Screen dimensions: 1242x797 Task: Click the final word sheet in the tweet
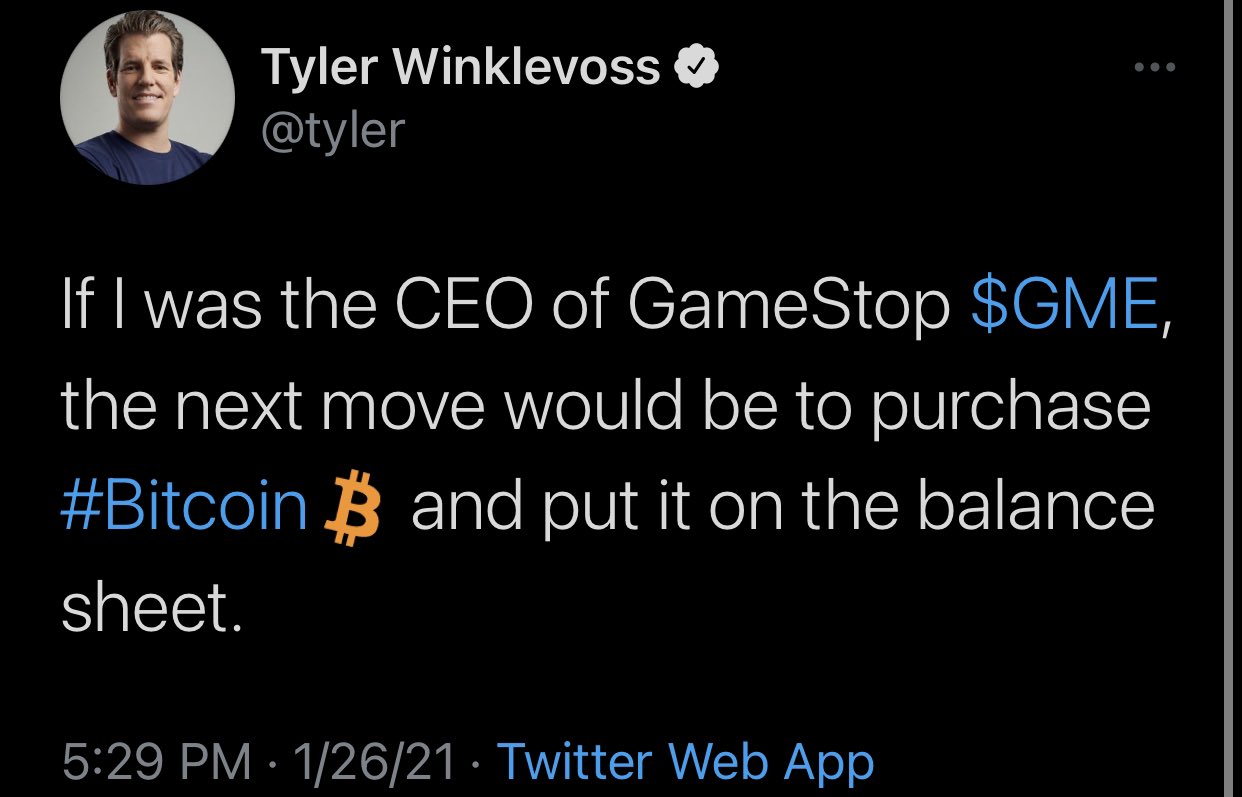150,605
